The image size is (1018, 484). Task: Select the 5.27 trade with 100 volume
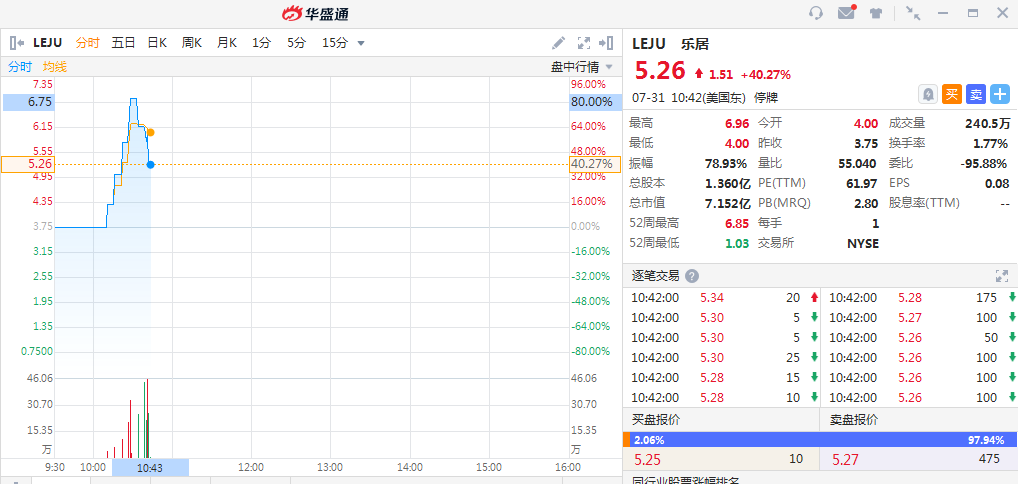[919, 318]
